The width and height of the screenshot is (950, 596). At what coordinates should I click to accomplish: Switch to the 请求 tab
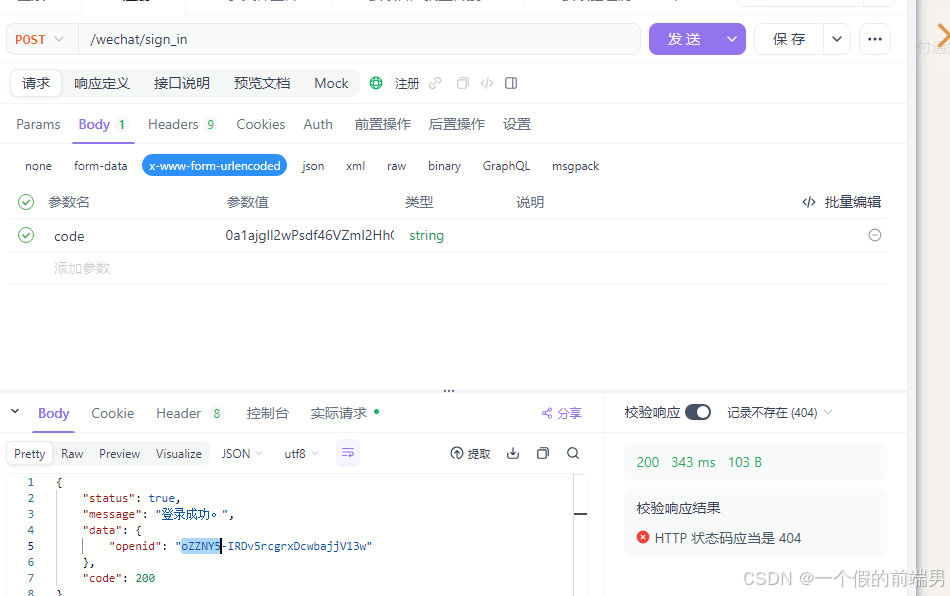tap(36, 83)
